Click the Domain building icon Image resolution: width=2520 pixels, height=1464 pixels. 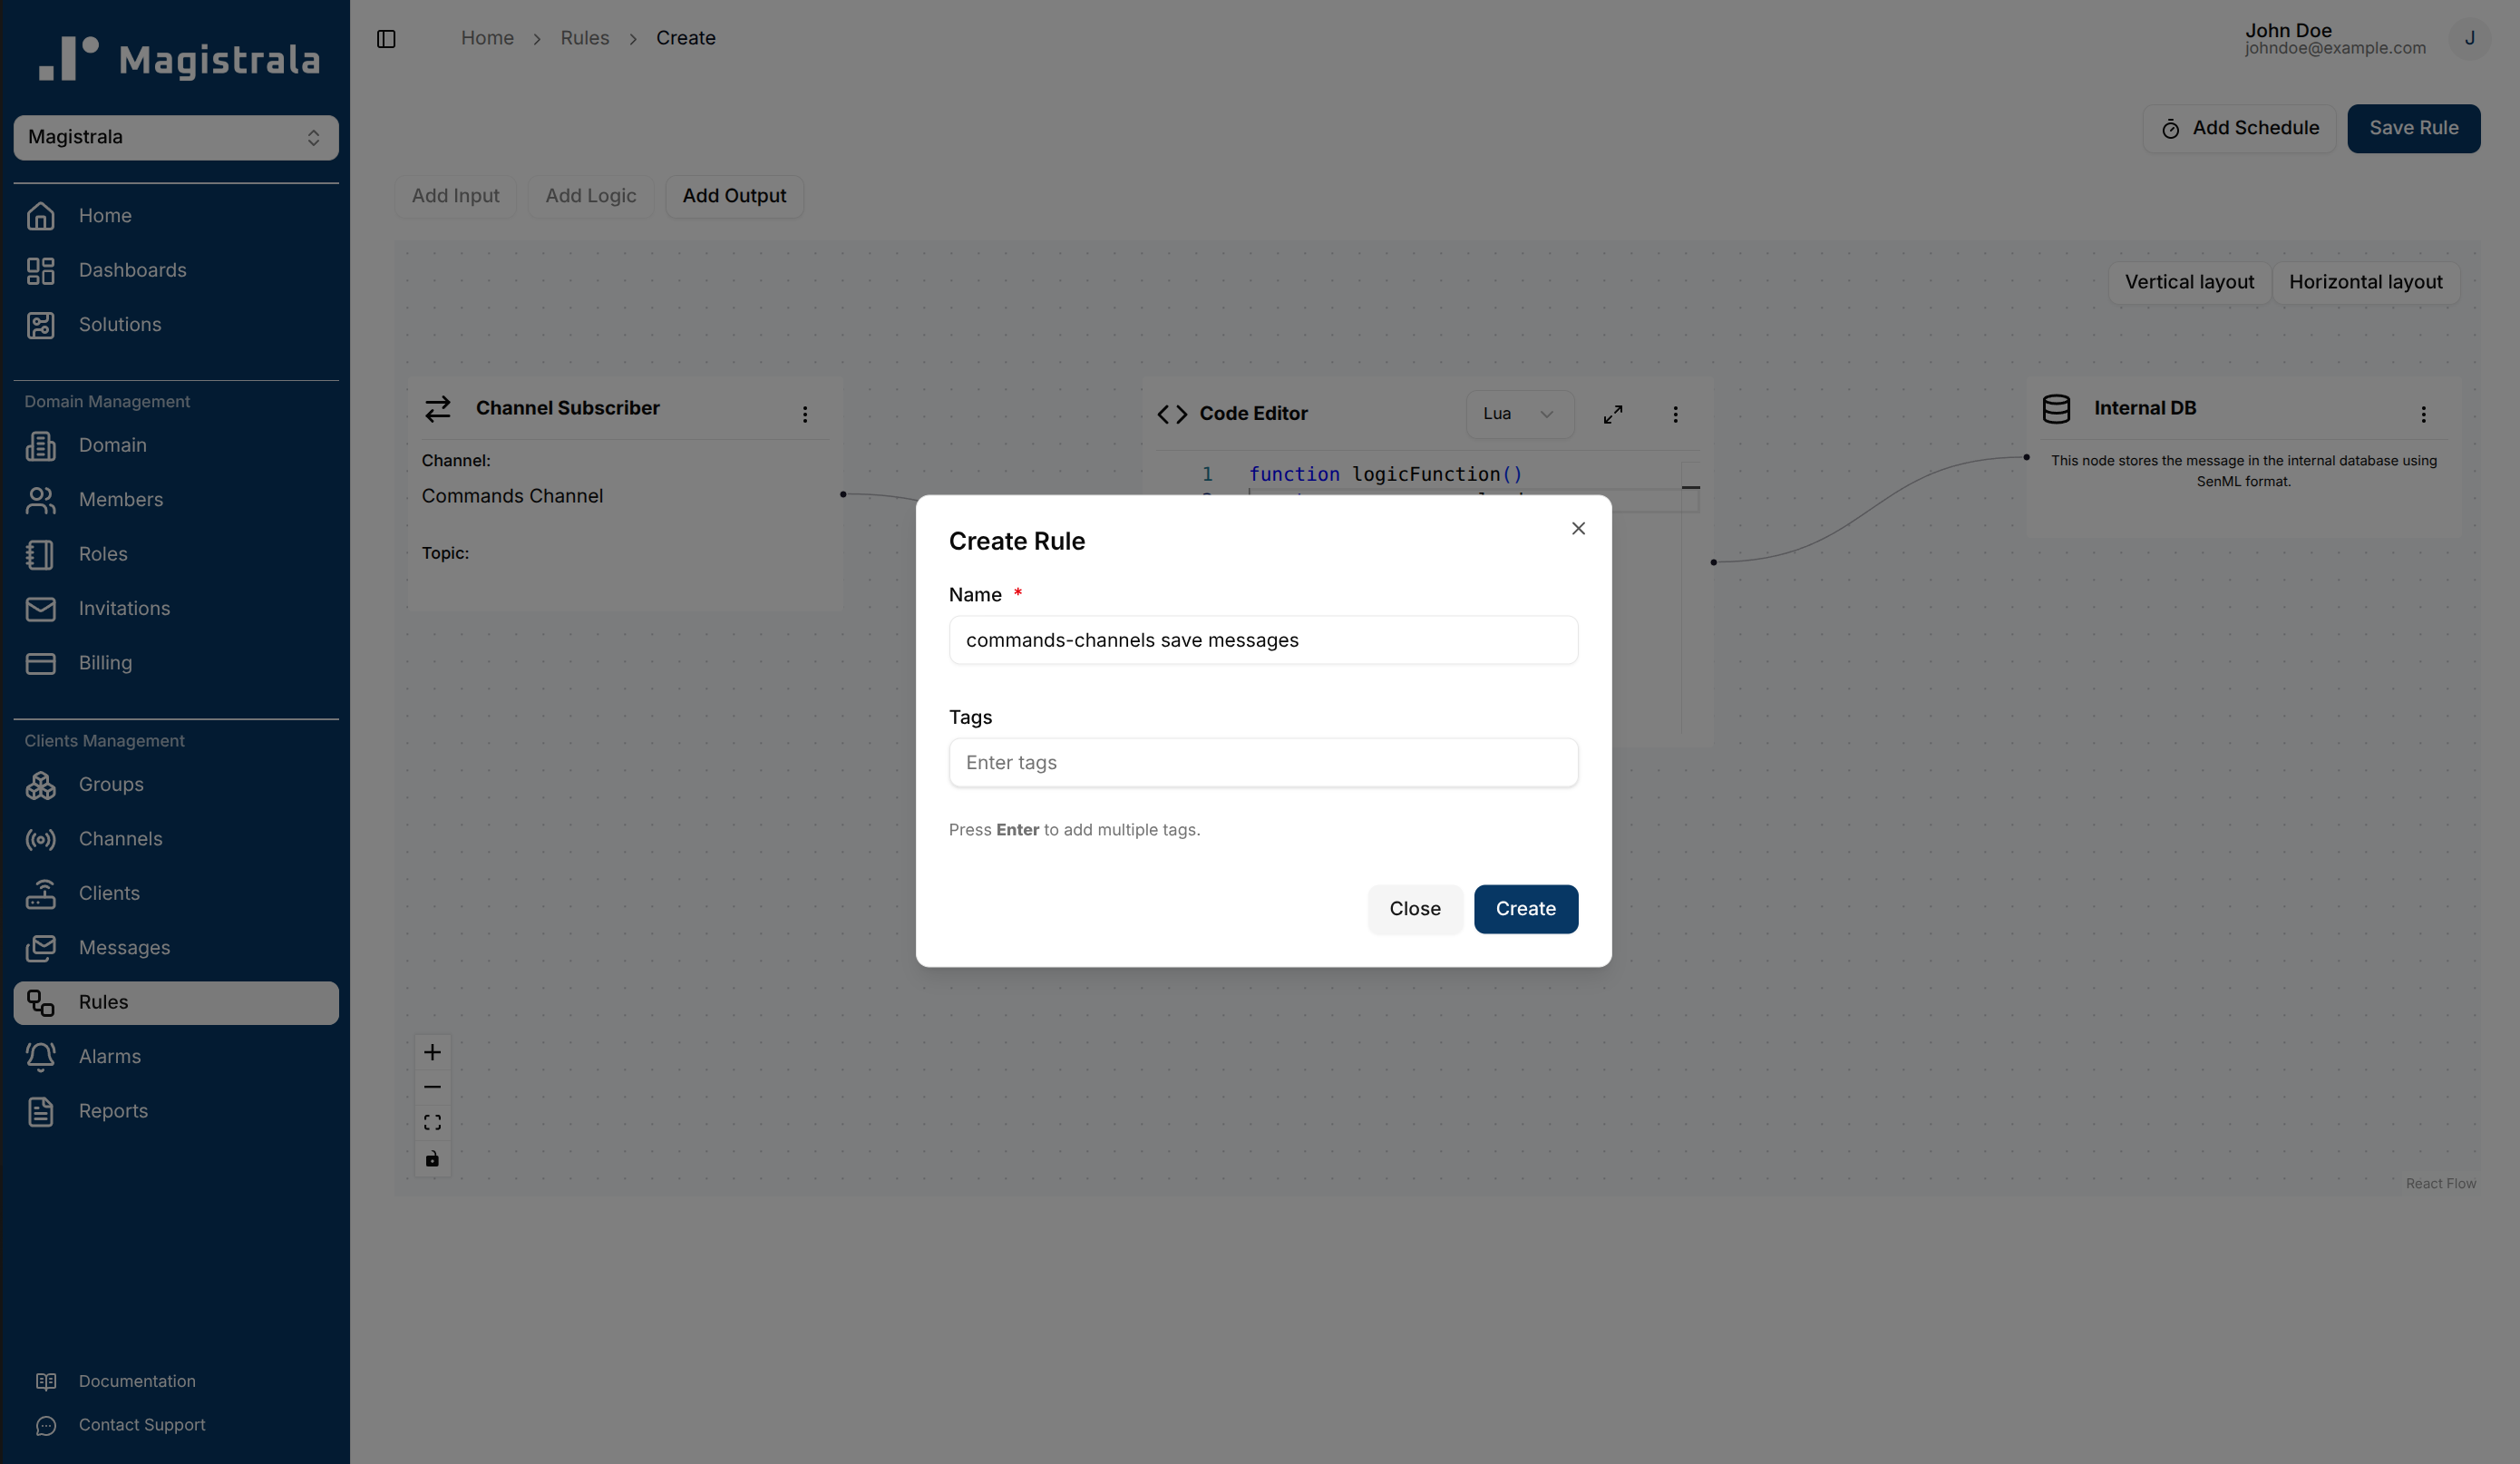click(41, 446)
